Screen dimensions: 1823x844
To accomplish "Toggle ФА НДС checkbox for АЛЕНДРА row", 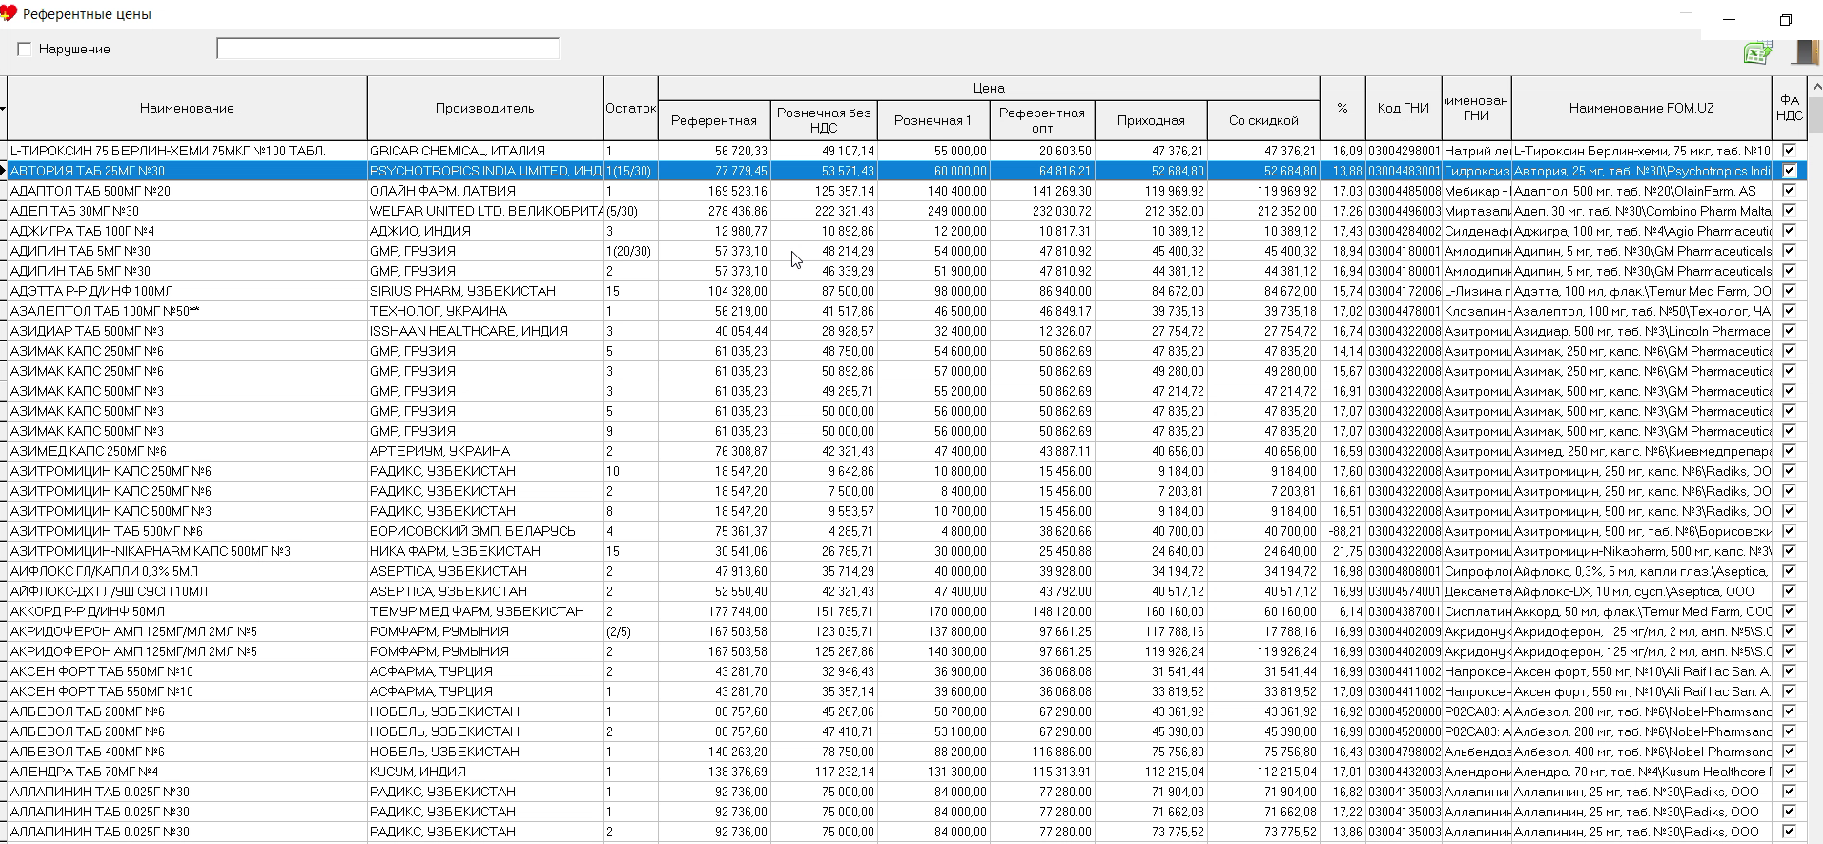I will click(x=1789, y=771).
